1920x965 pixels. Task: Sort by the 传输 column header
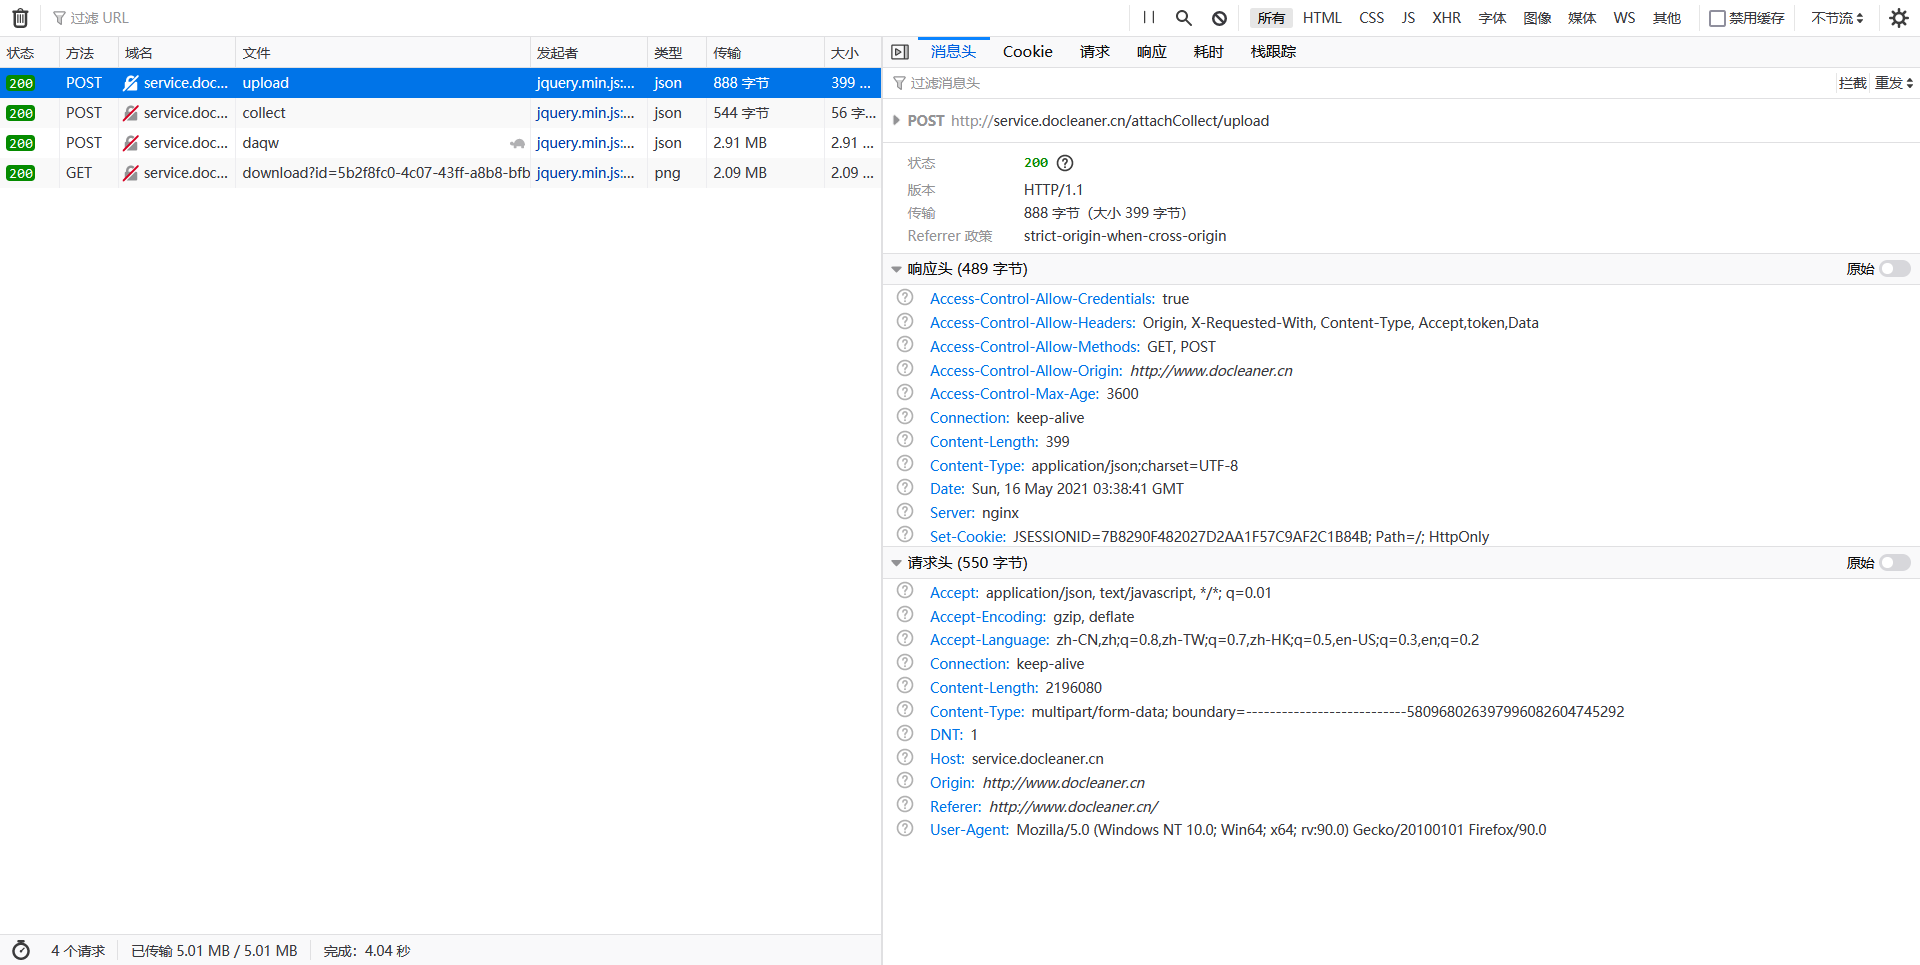[x=765, y=53]
